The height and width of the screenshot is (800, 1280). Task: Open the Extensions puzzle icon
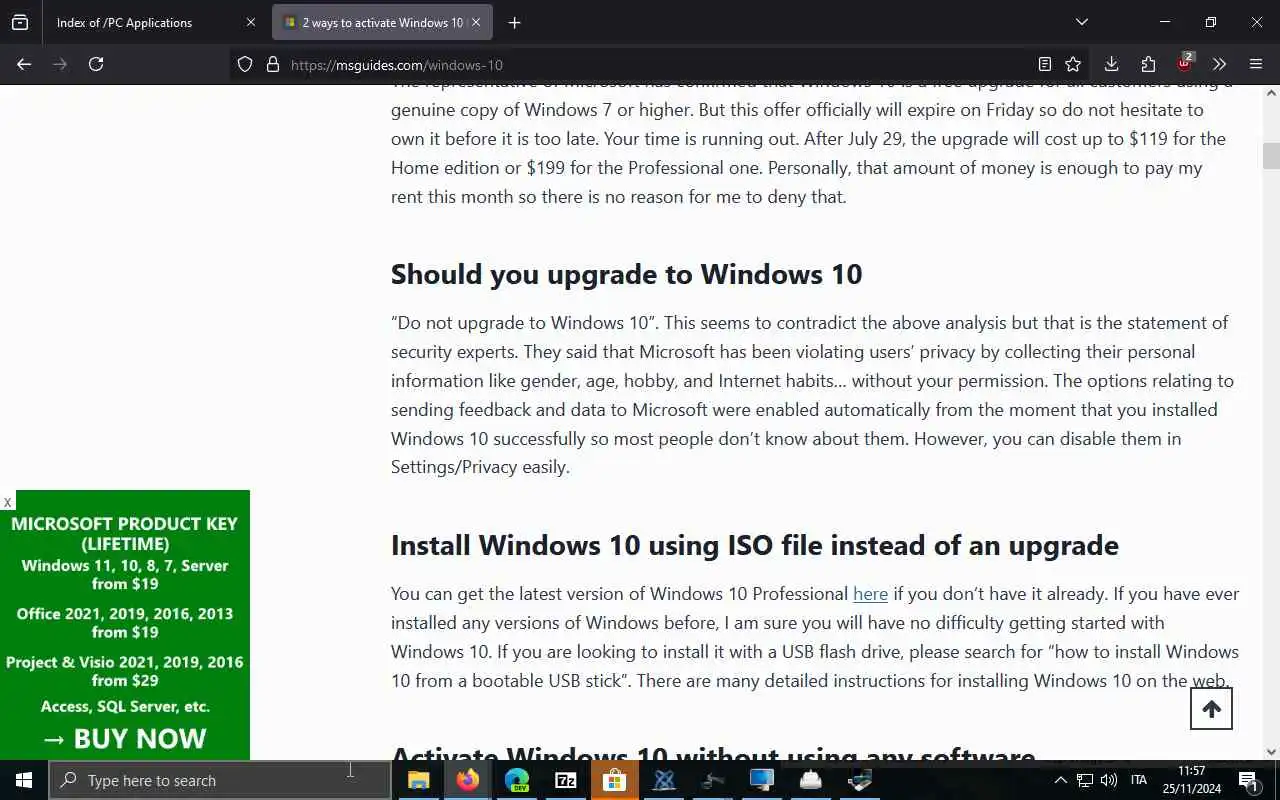(1148, 64)
